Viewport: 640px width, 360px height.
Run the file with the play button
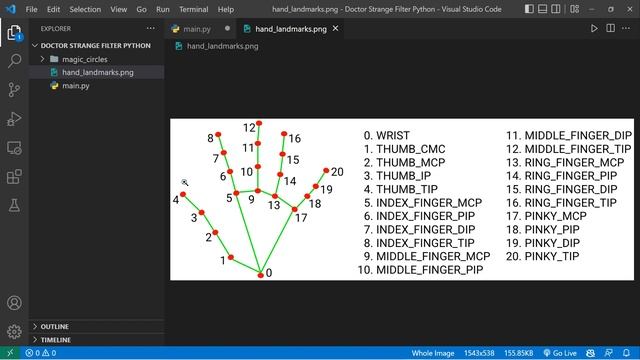tap(594, 28)
